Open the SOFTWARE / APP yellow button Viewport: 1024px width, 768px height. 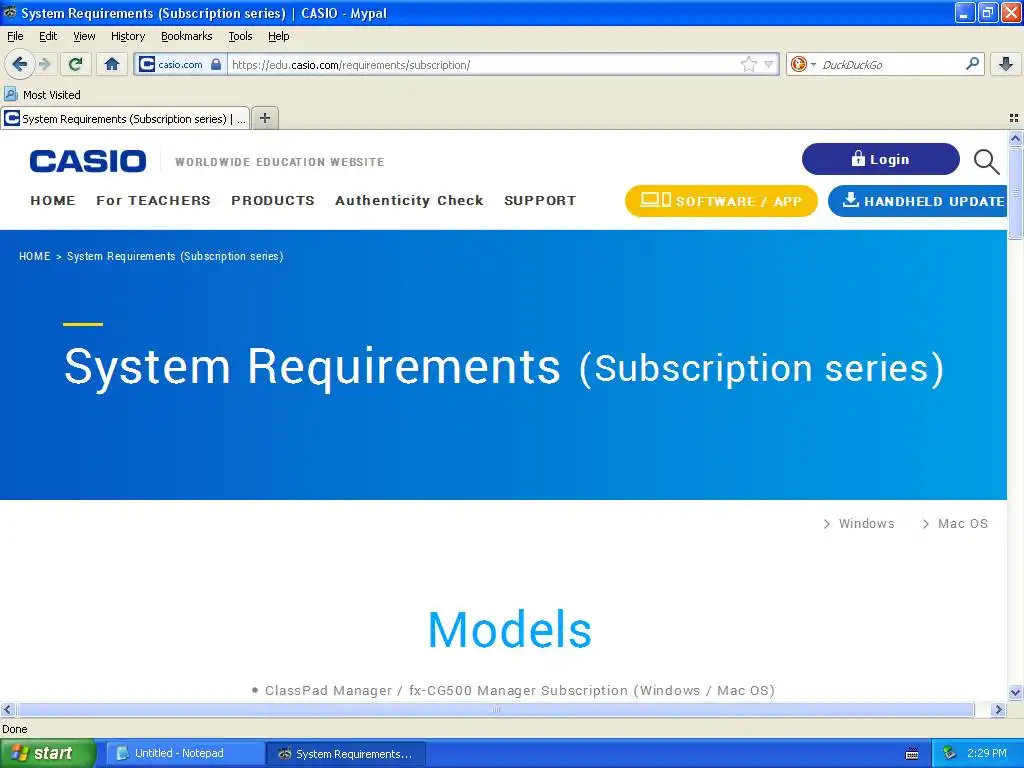[x=721, y=200]
